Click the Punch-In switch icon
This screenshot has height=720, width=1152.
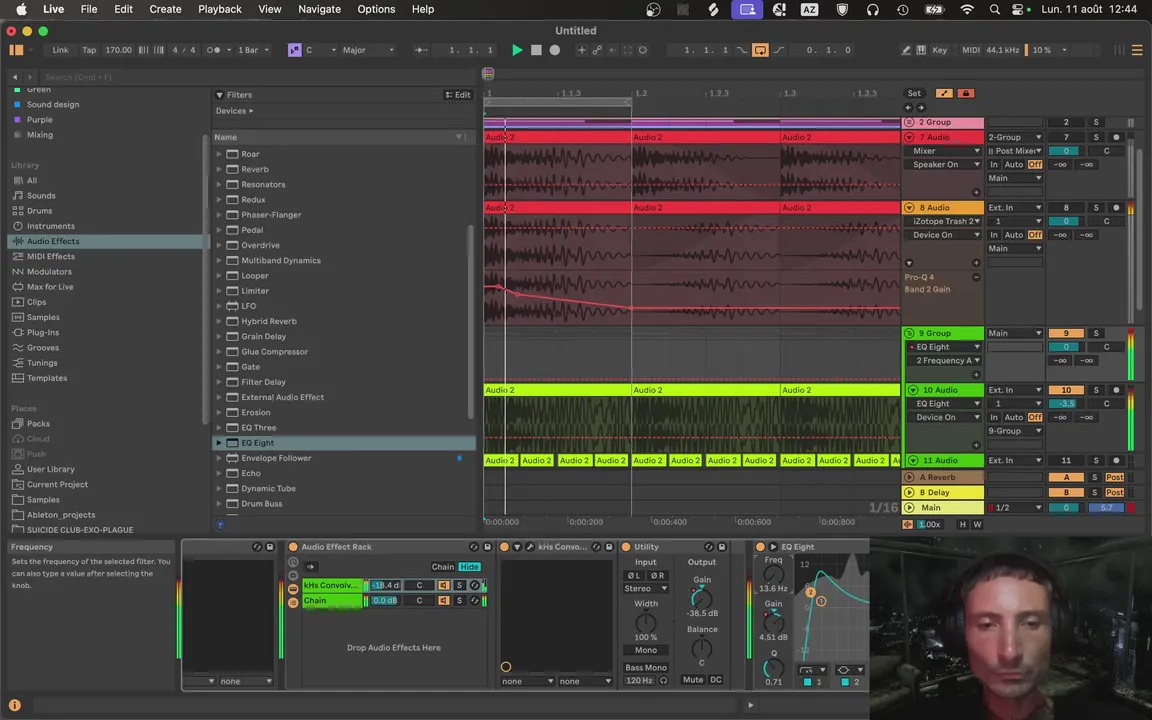coord(741,50)
